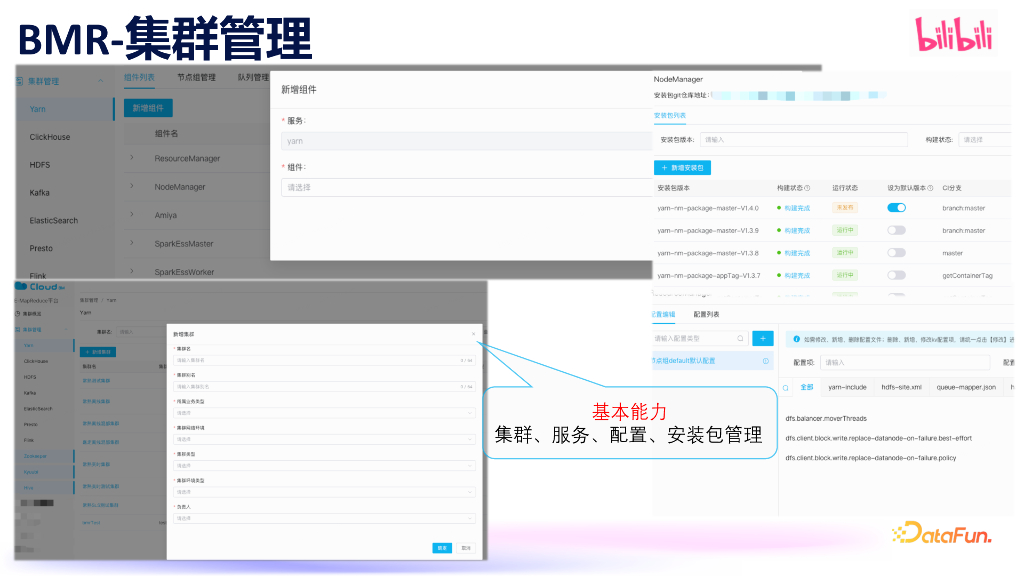This screenshot has width=1024, height=576.
Task: Click the info icon in the blue notice banner
Action: pos(796,339)
